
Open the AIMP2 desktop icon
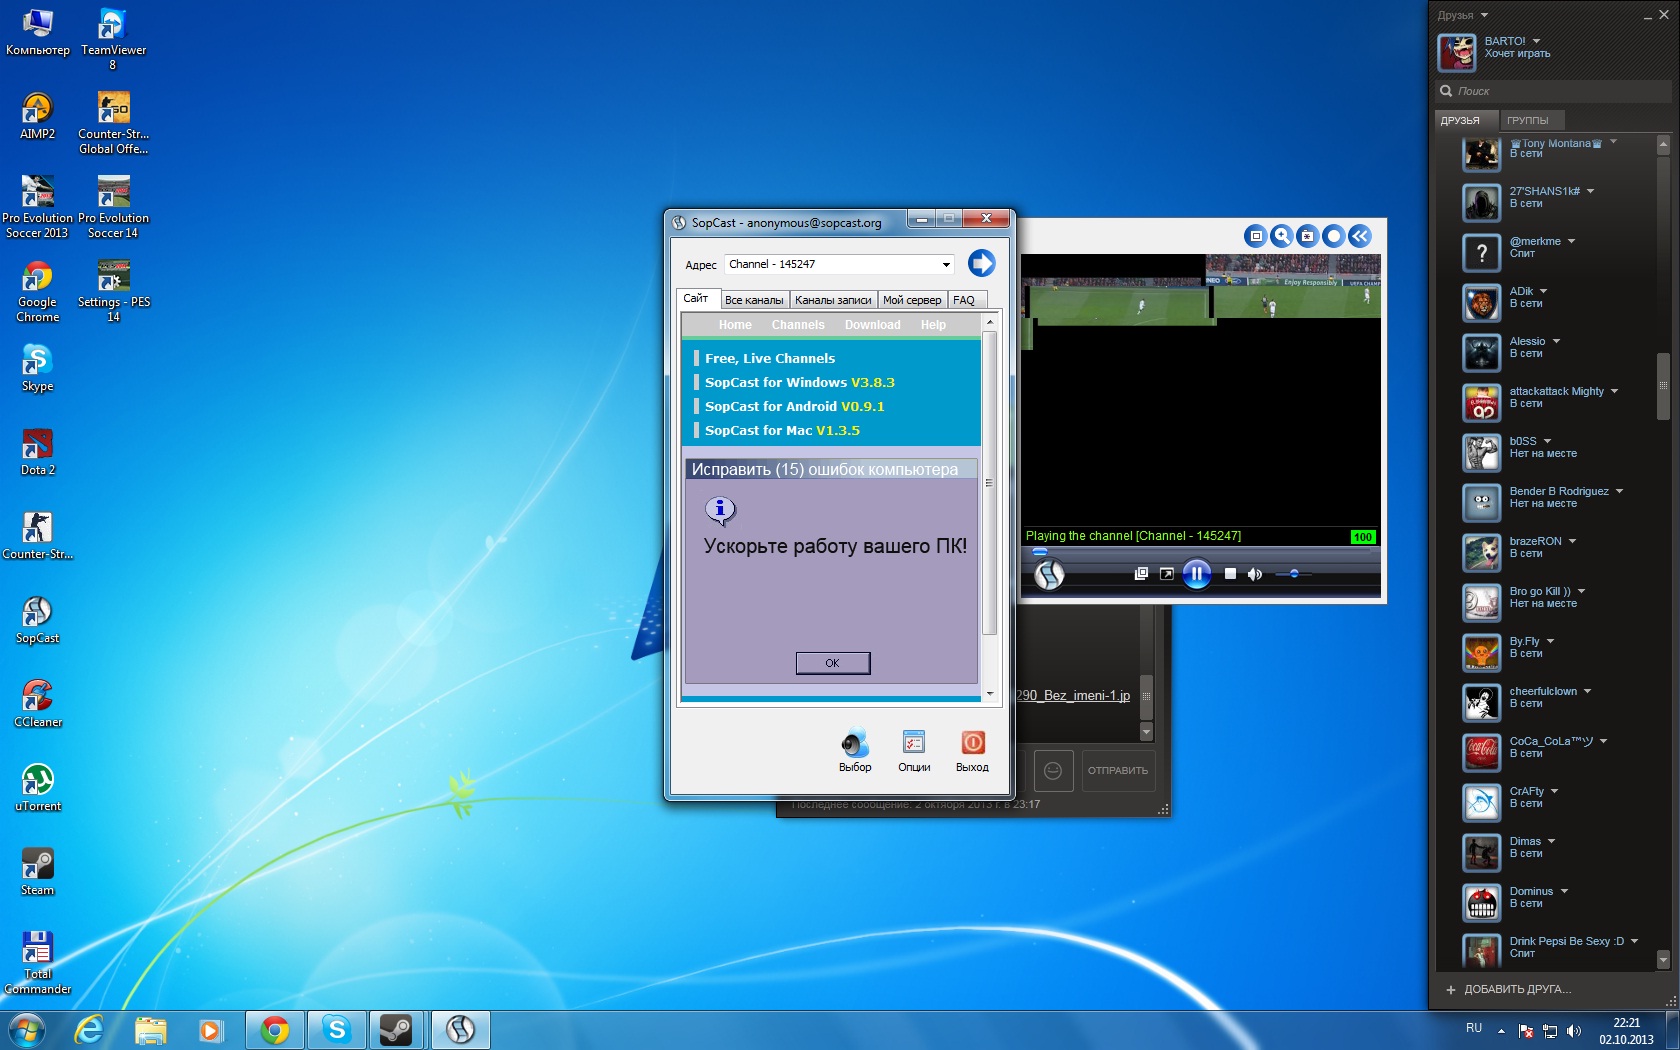(37, 115)
